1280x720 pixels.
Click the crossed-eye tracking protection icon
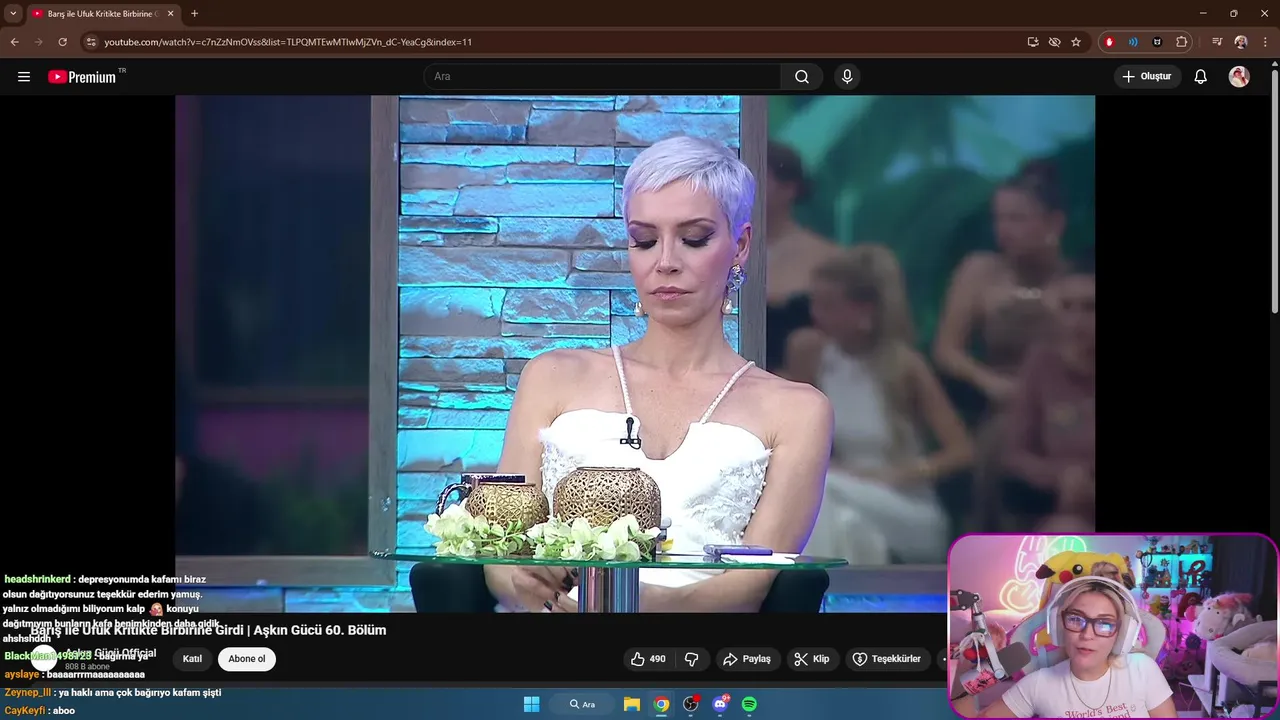click(x=1054, y=42)
